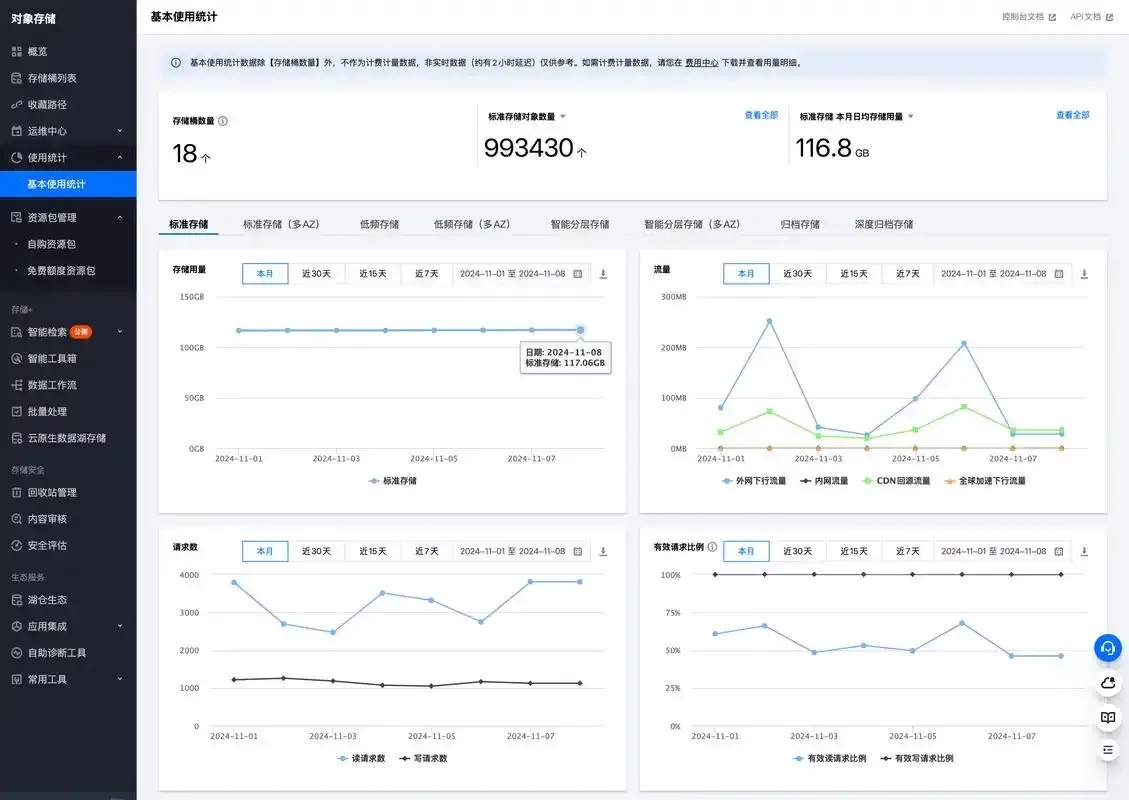This screenshot has width=1129, height=800.
Task: Switch to the 归档存储 tab
Action: click(800, 224)
